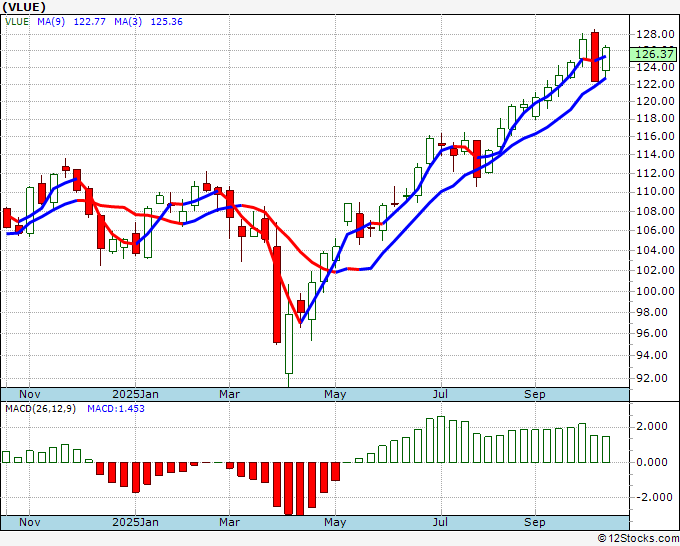
Task: Click the long red April crash candlestick
Action: pos(277,294)
